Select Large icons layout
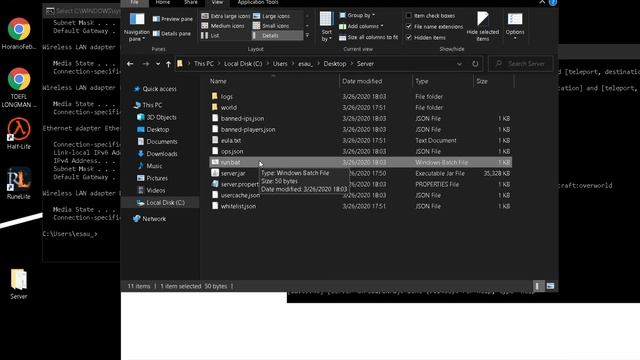This screenshot has width=640, height=360. [x=271, y=16]
